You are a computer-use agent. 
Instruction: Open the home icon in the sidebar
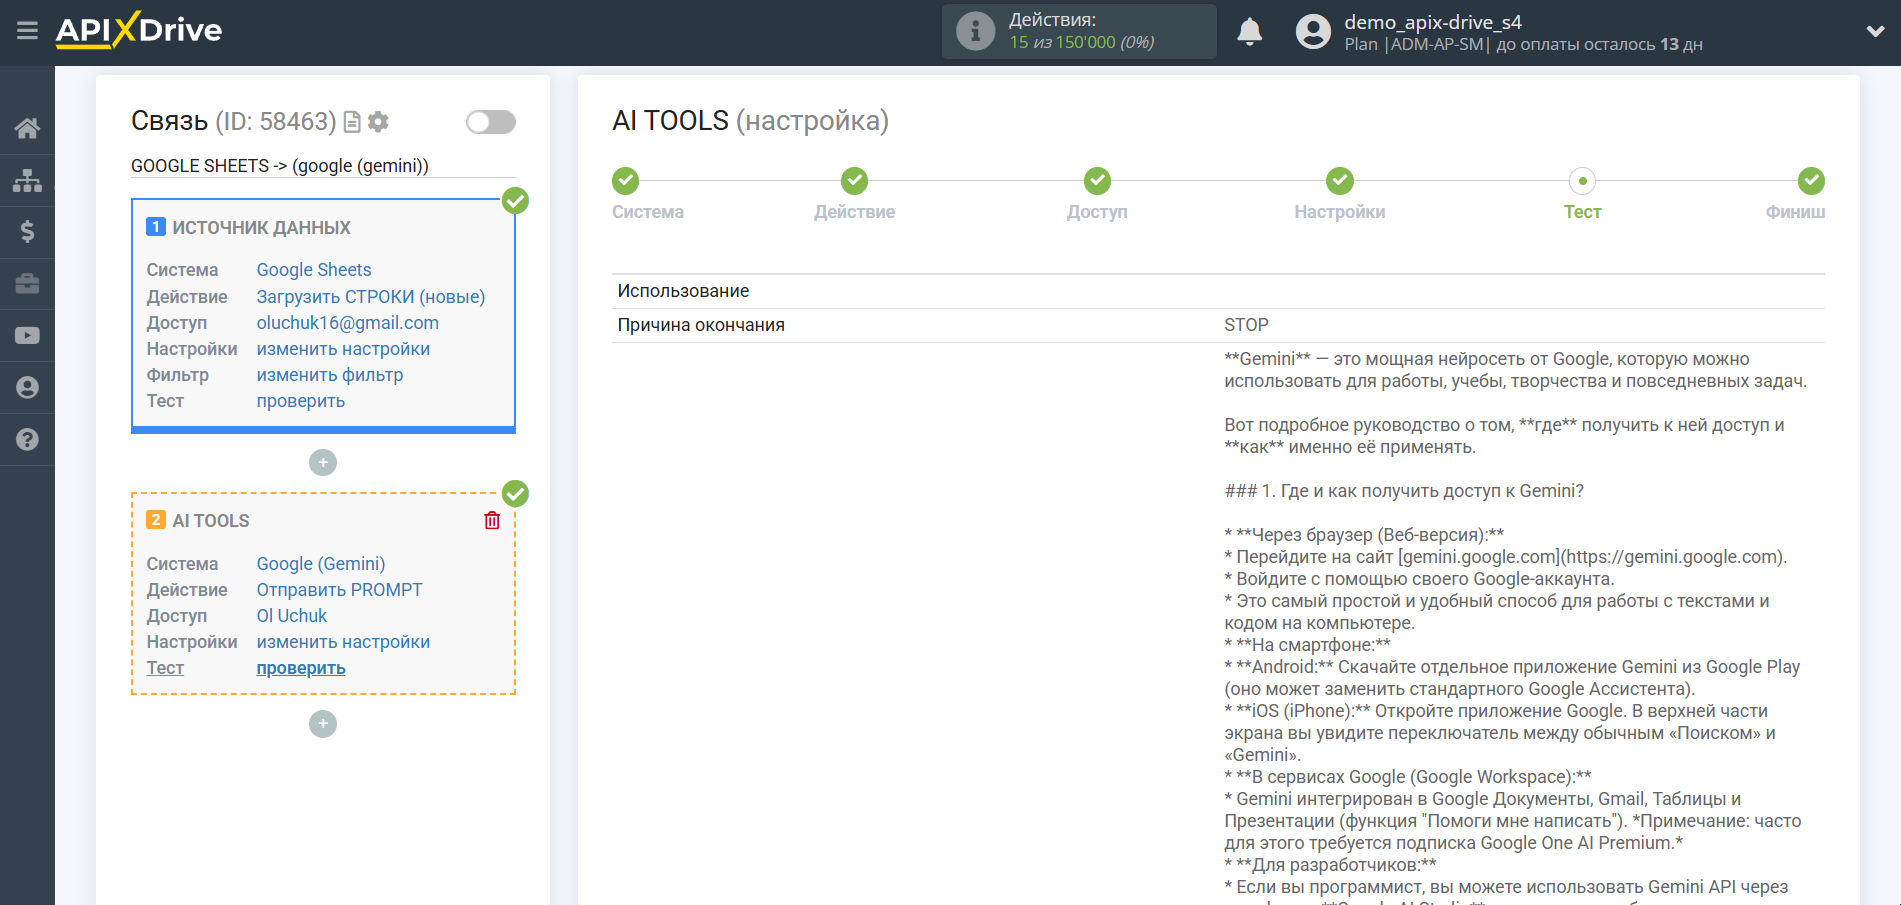27,128
